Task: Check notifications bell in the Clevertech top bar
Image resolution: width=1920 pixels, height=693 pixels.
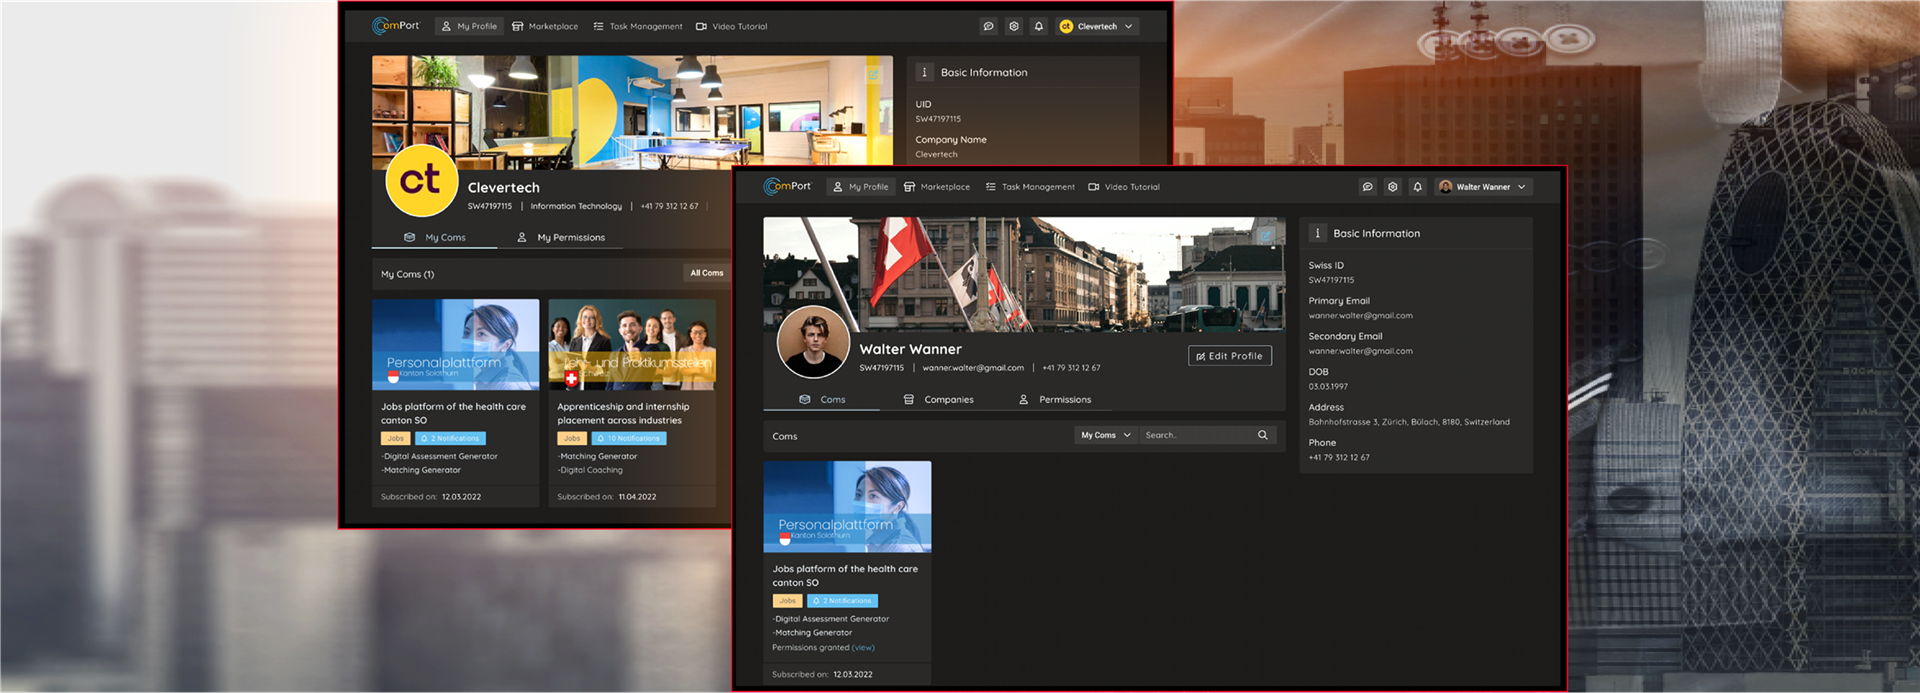Action: click(x=1039, y=27)
